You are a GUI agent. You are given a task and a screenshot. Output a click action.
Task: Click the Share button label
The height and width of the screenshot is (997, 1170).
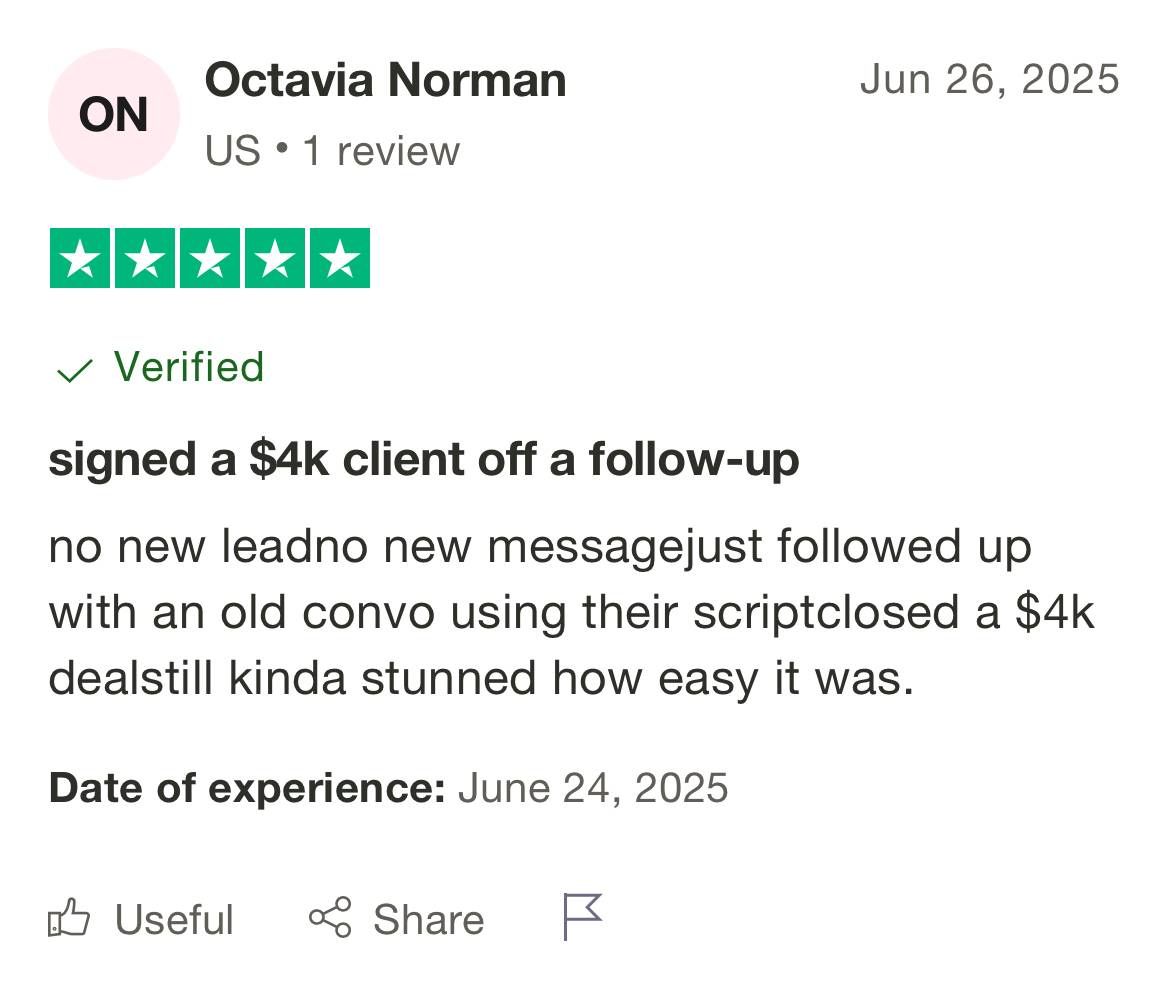[x=428, y=920]
